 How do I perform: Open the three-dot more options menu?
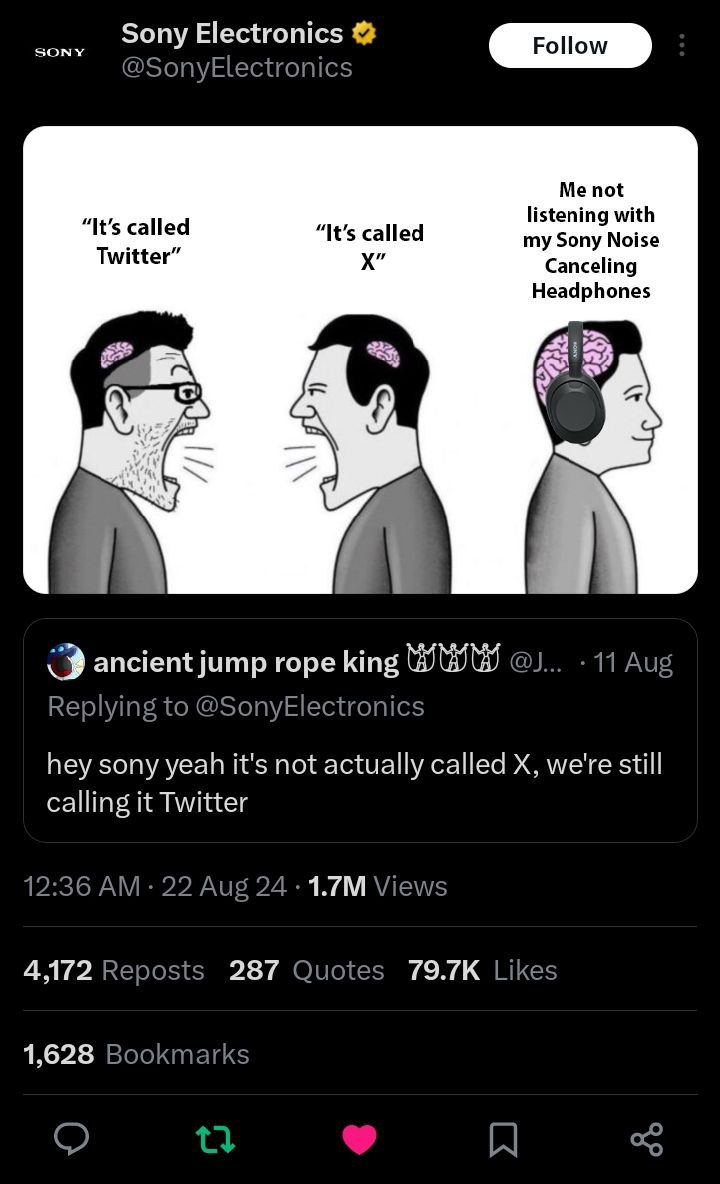[x=682, y=46]
